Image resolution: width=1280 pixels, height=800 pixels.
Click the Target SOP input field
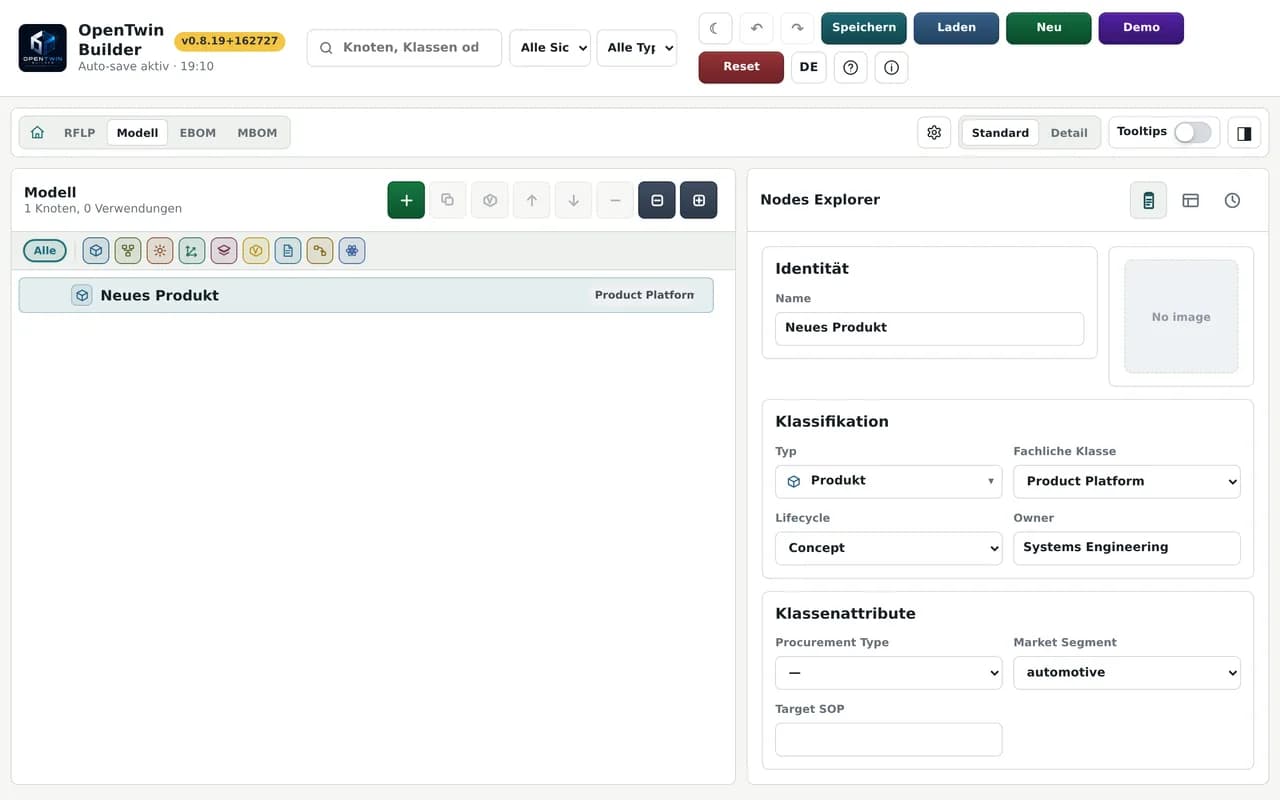point(889,740)
